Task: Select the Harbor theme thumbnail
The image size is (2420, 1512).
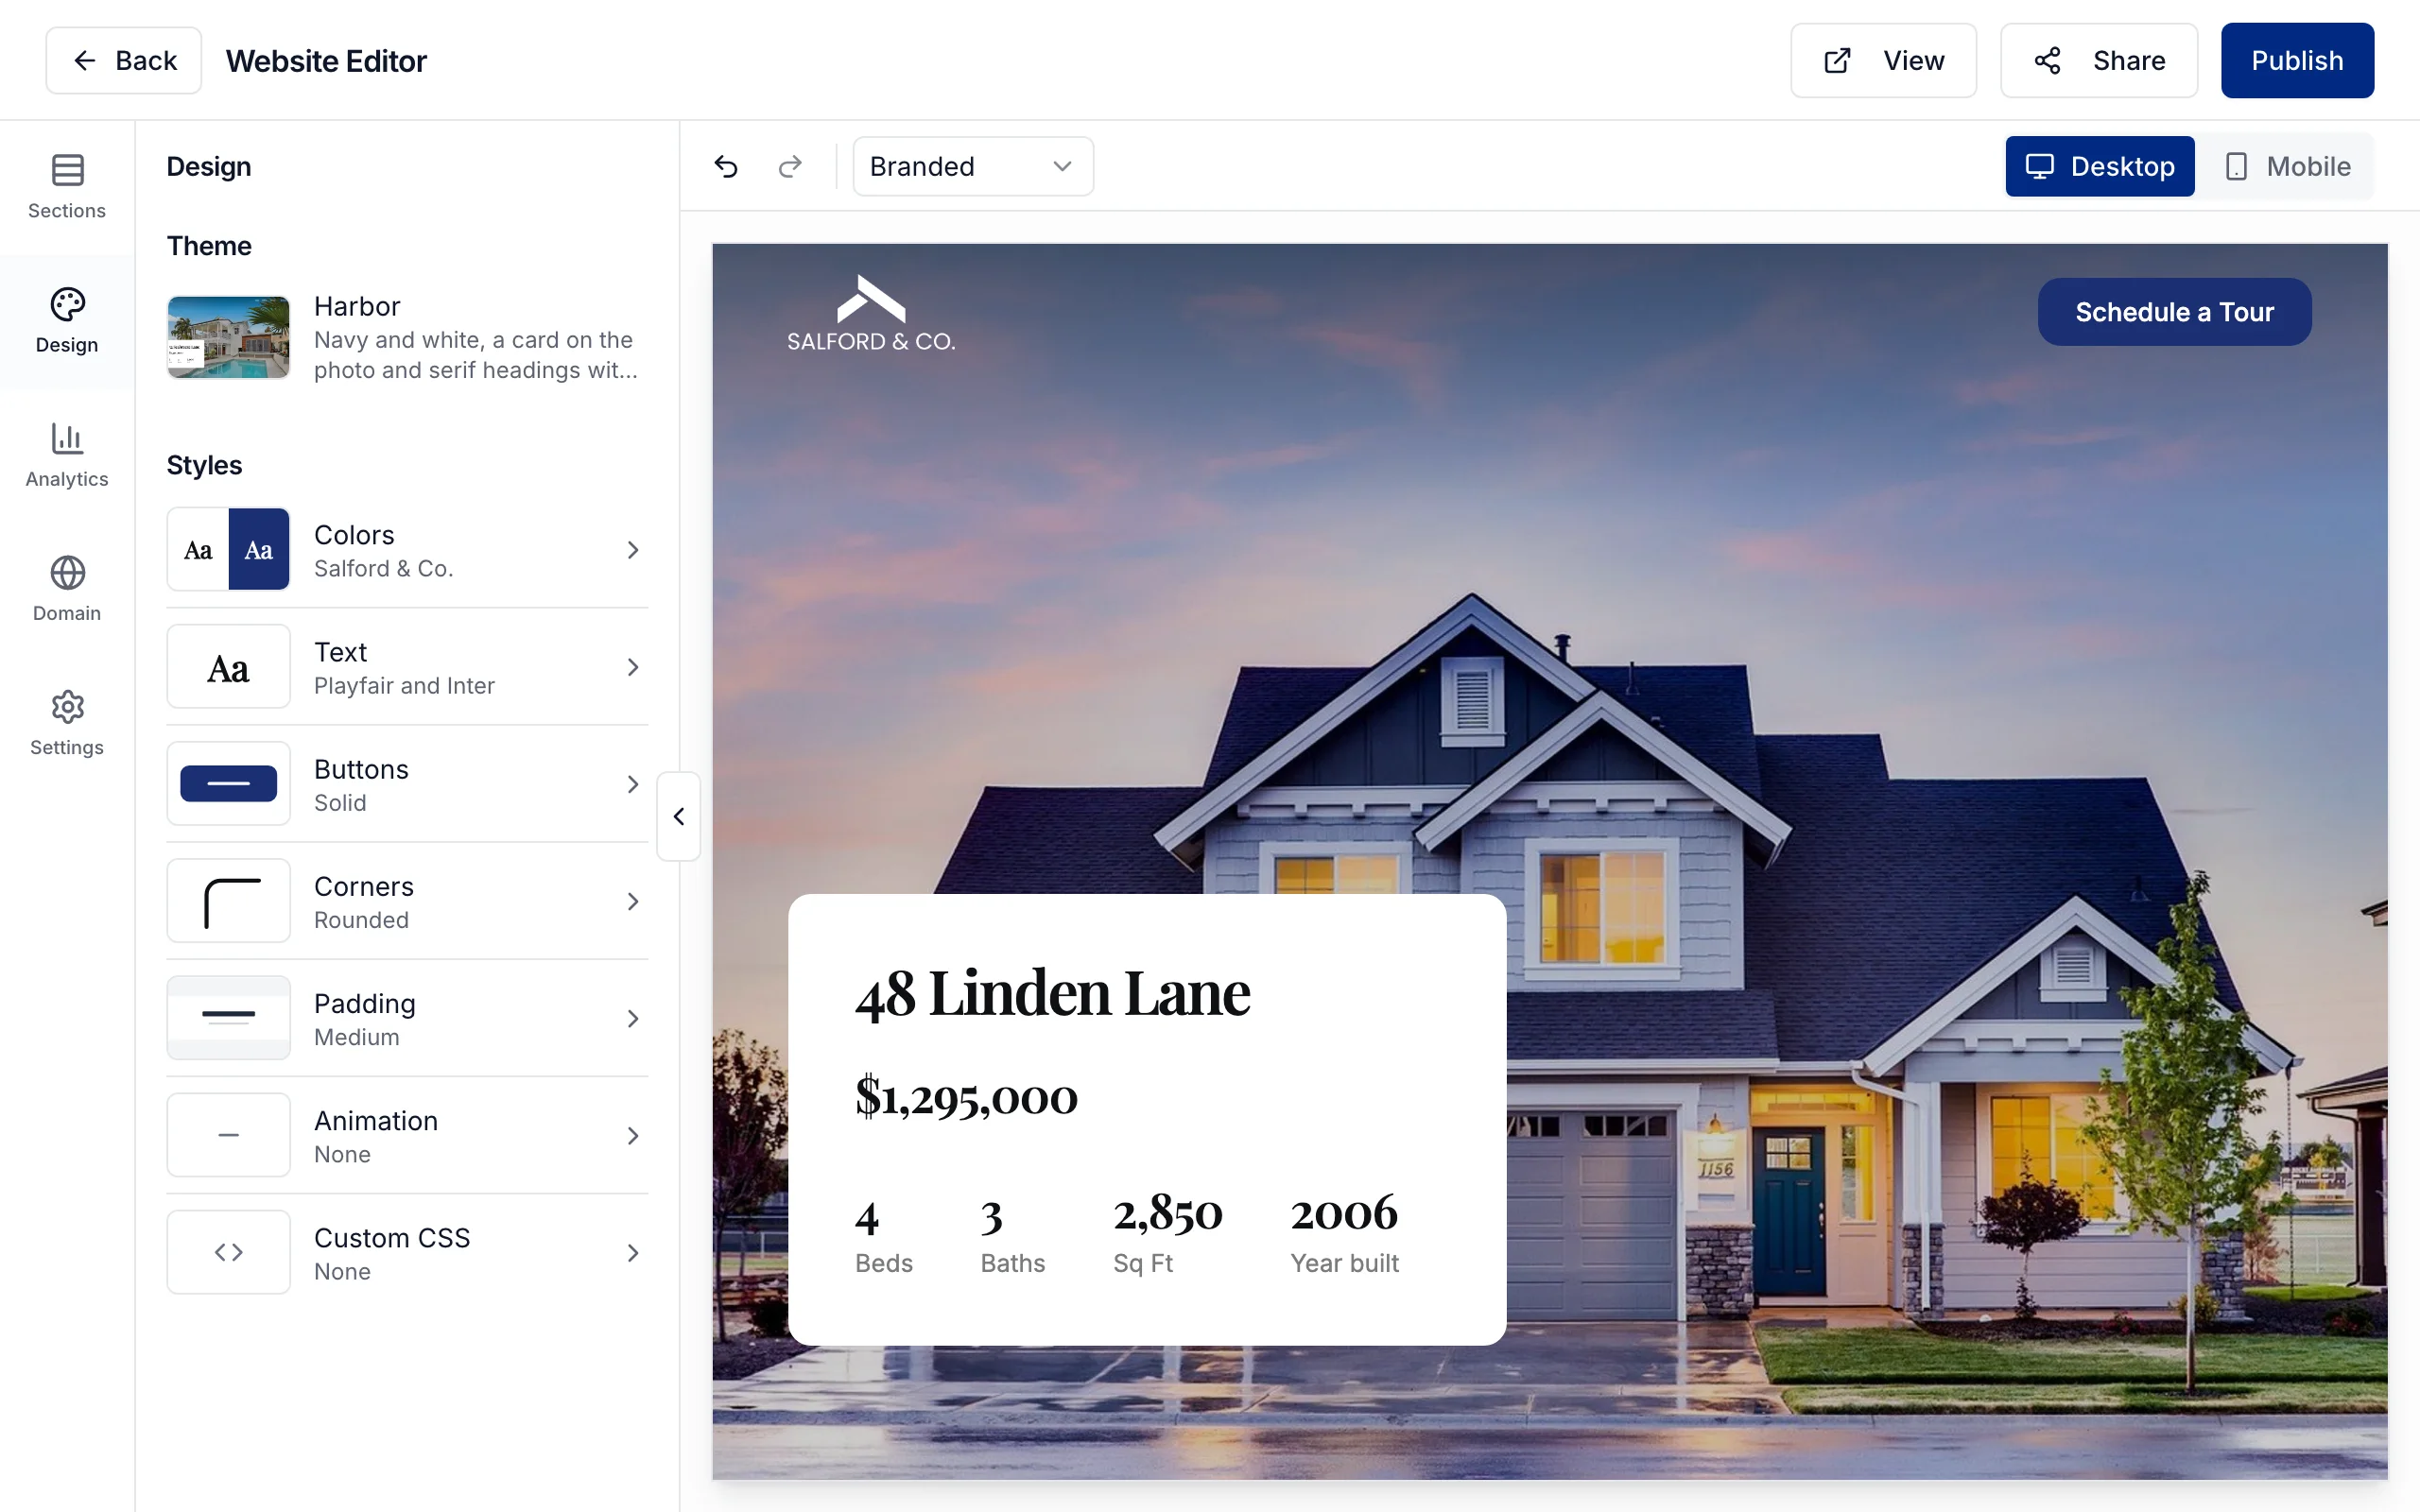Action: pos(228,337)
